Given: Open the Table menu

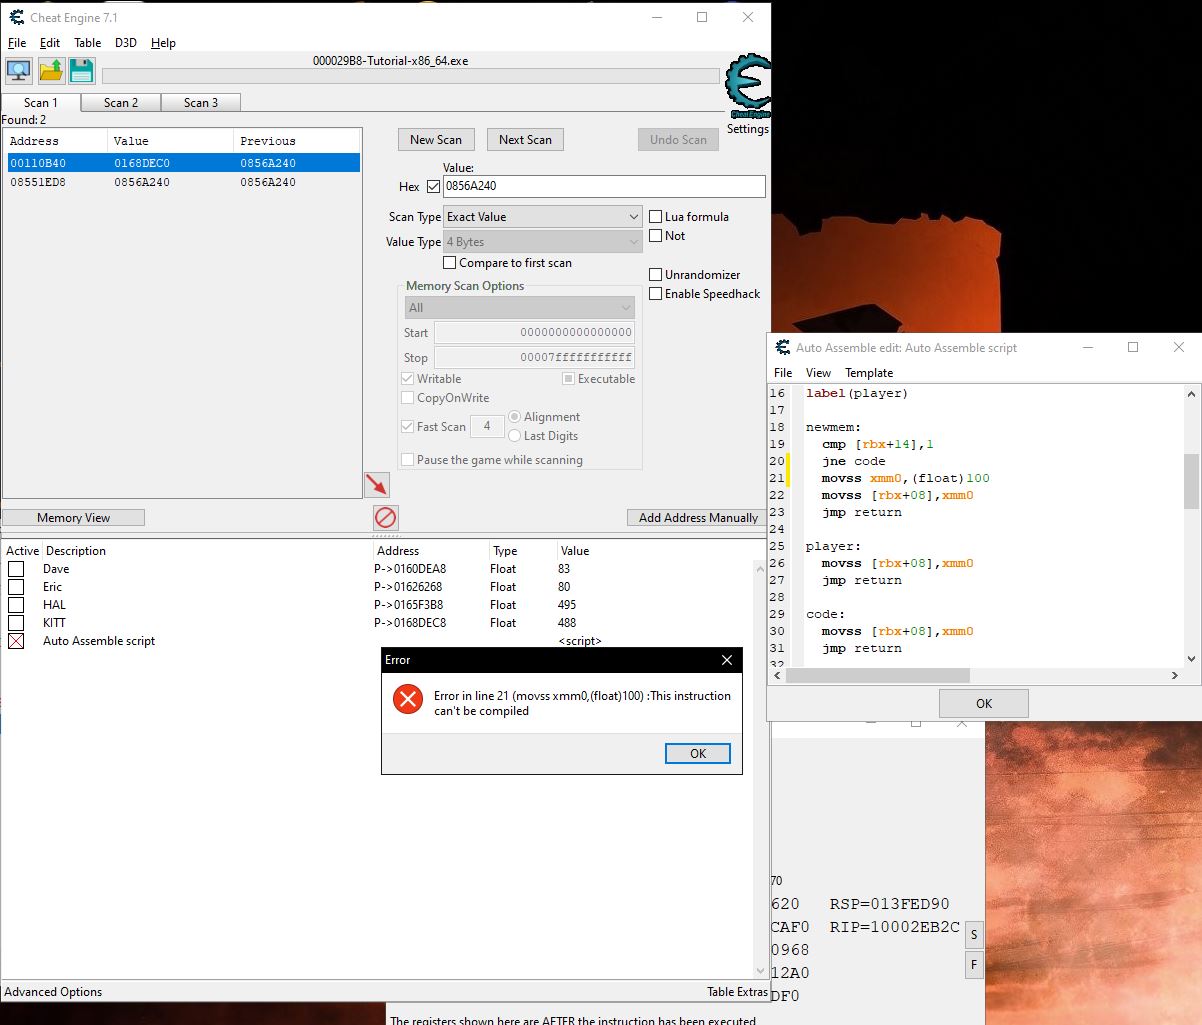Looking at the screenshot, I should pyautogui.click(x=88, y=43).
